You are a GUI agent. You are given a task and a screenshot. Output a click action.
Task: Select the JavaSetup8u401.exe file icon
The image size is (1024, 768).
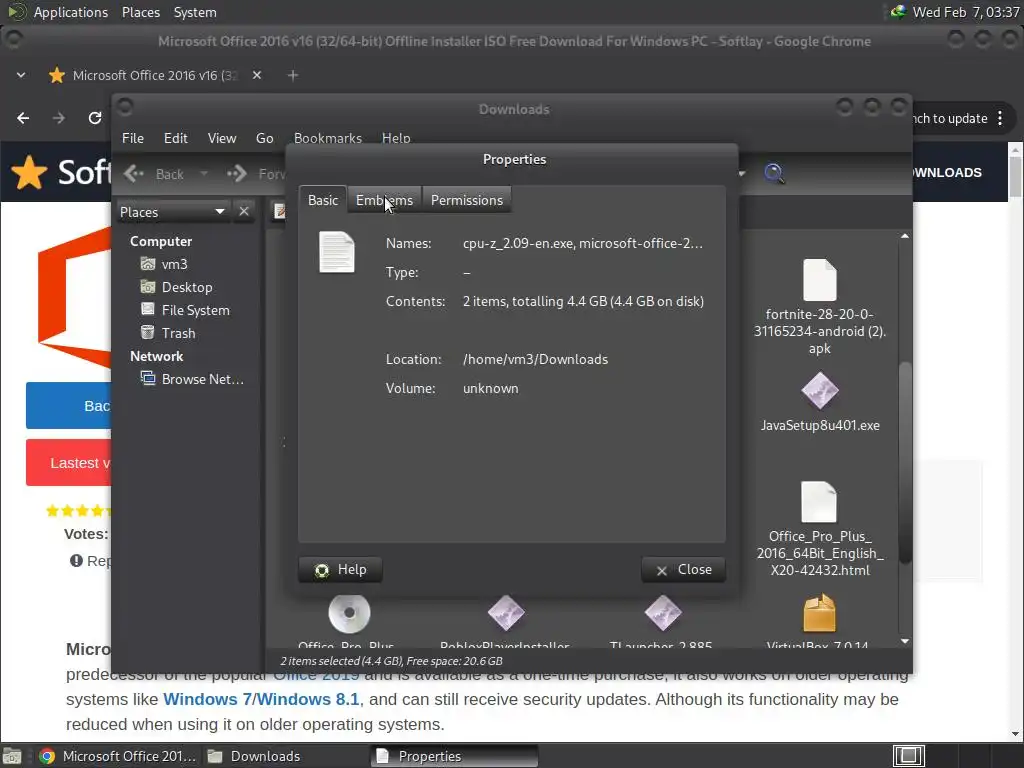pos(820,391)
